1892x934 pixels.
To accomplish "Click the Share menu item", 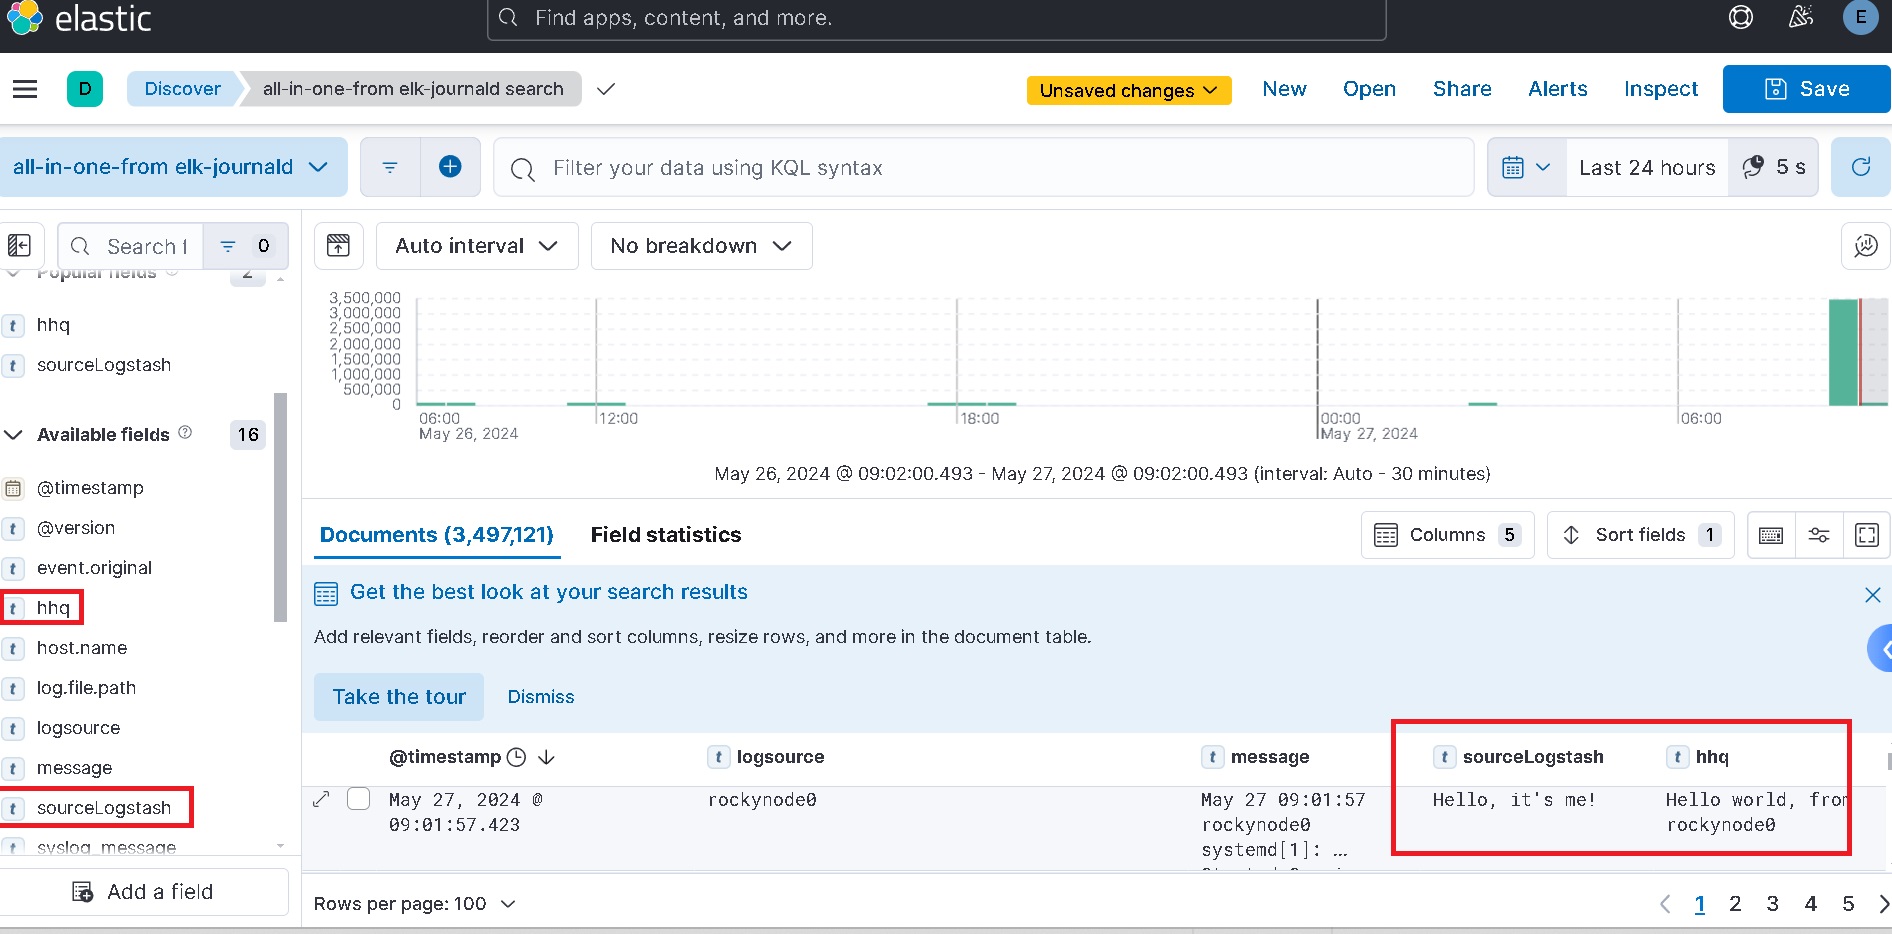I will 1462,89.
